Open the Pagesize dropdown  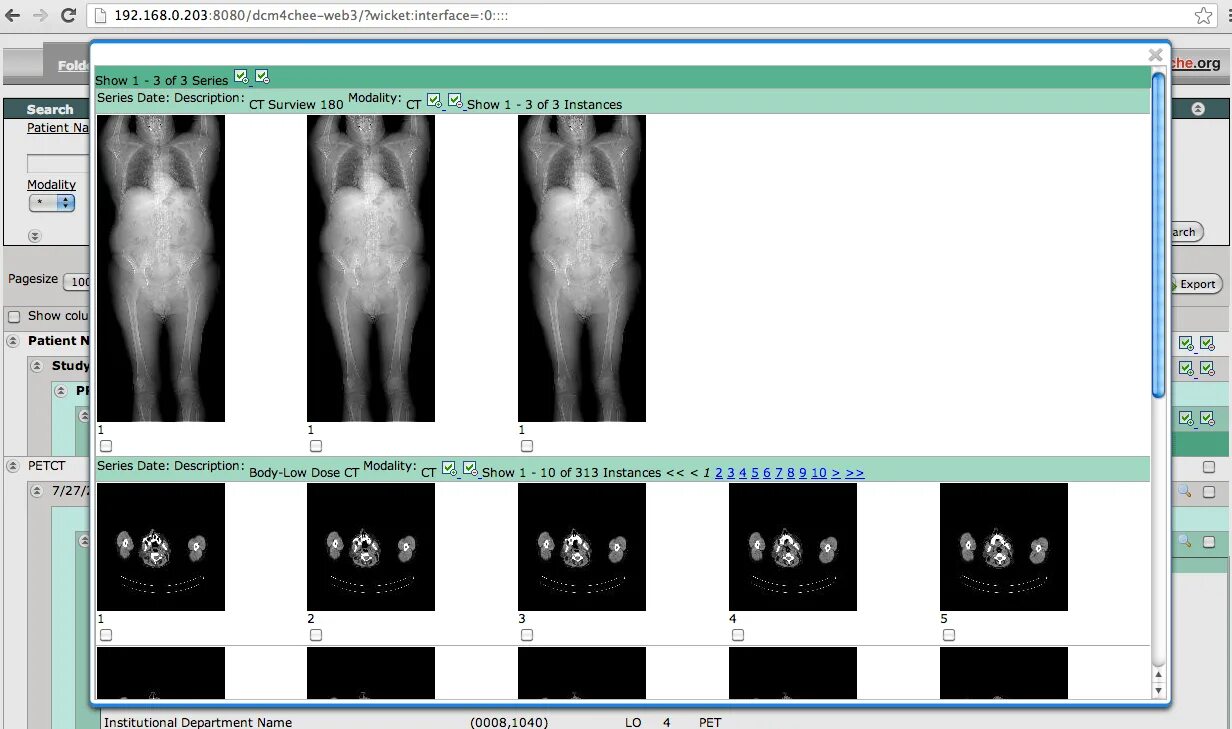[77, 282]
